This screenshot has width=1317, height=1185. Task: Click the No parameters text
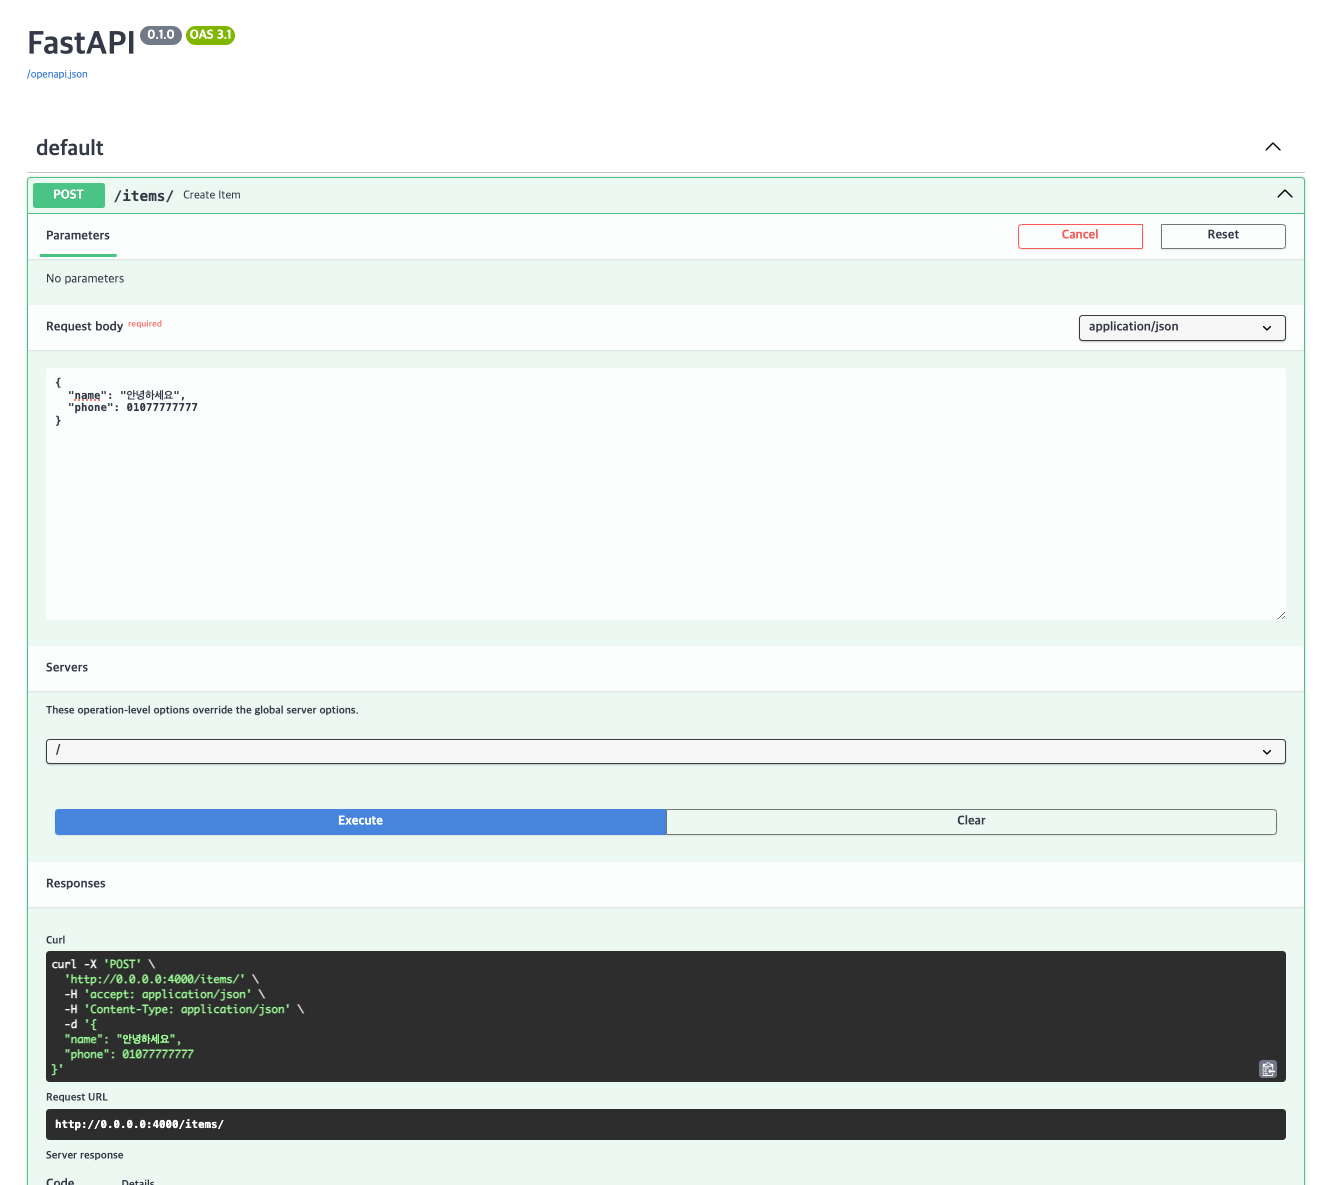click(x=85, y=279)
